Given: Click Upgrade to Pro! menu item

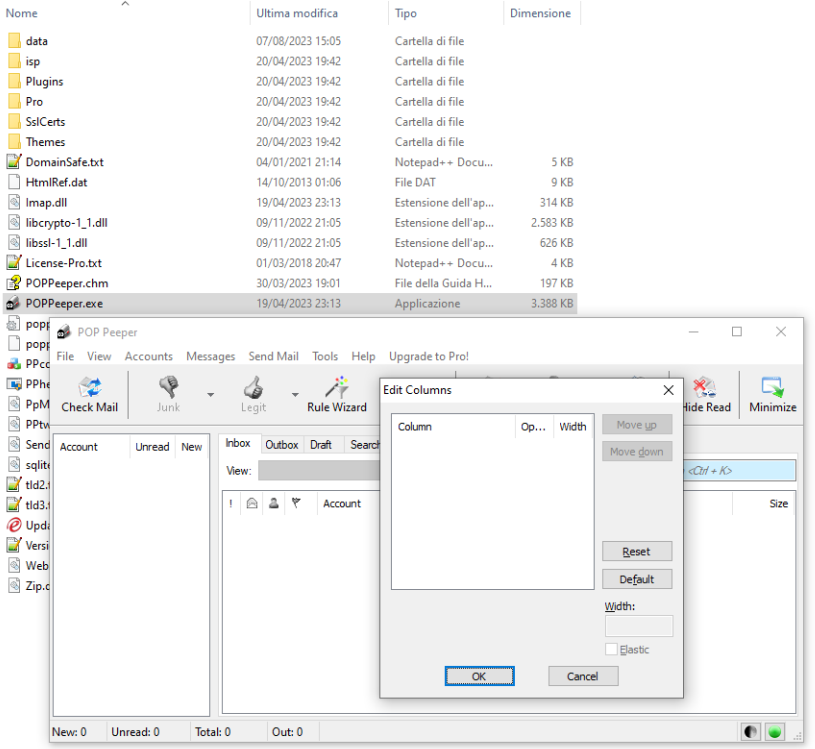Looking at the screenshot, I should pyautogui.click(x=429, y=356).
